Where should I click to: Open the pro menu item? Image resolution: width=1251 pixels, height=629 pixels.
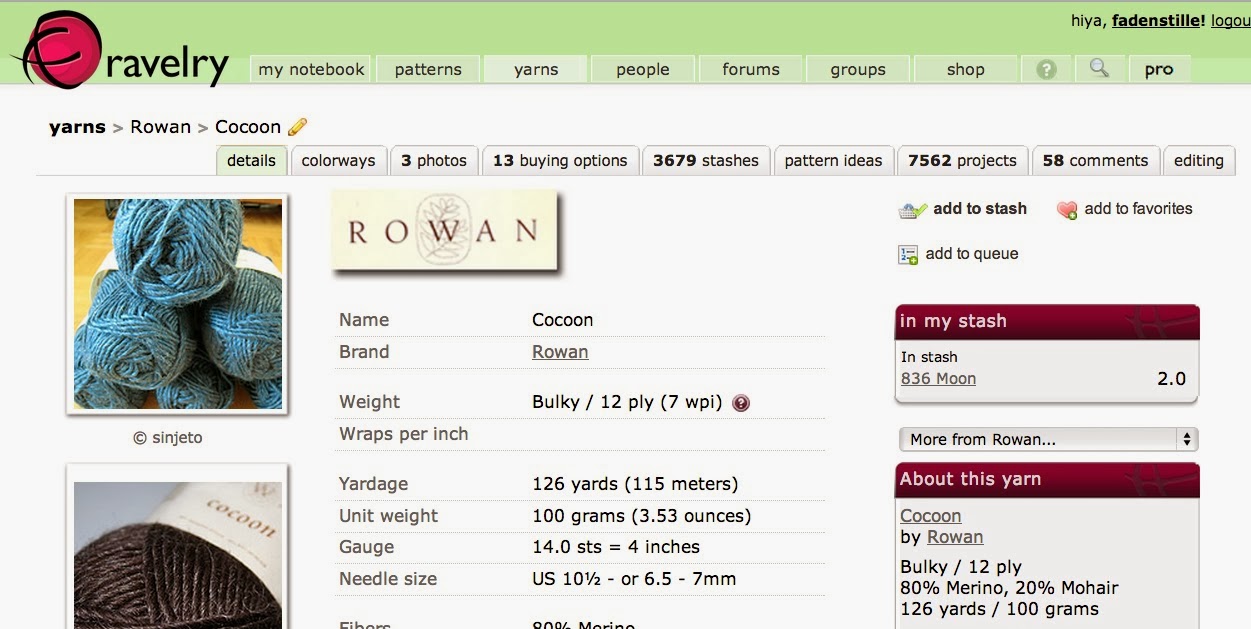point(1159,69)
